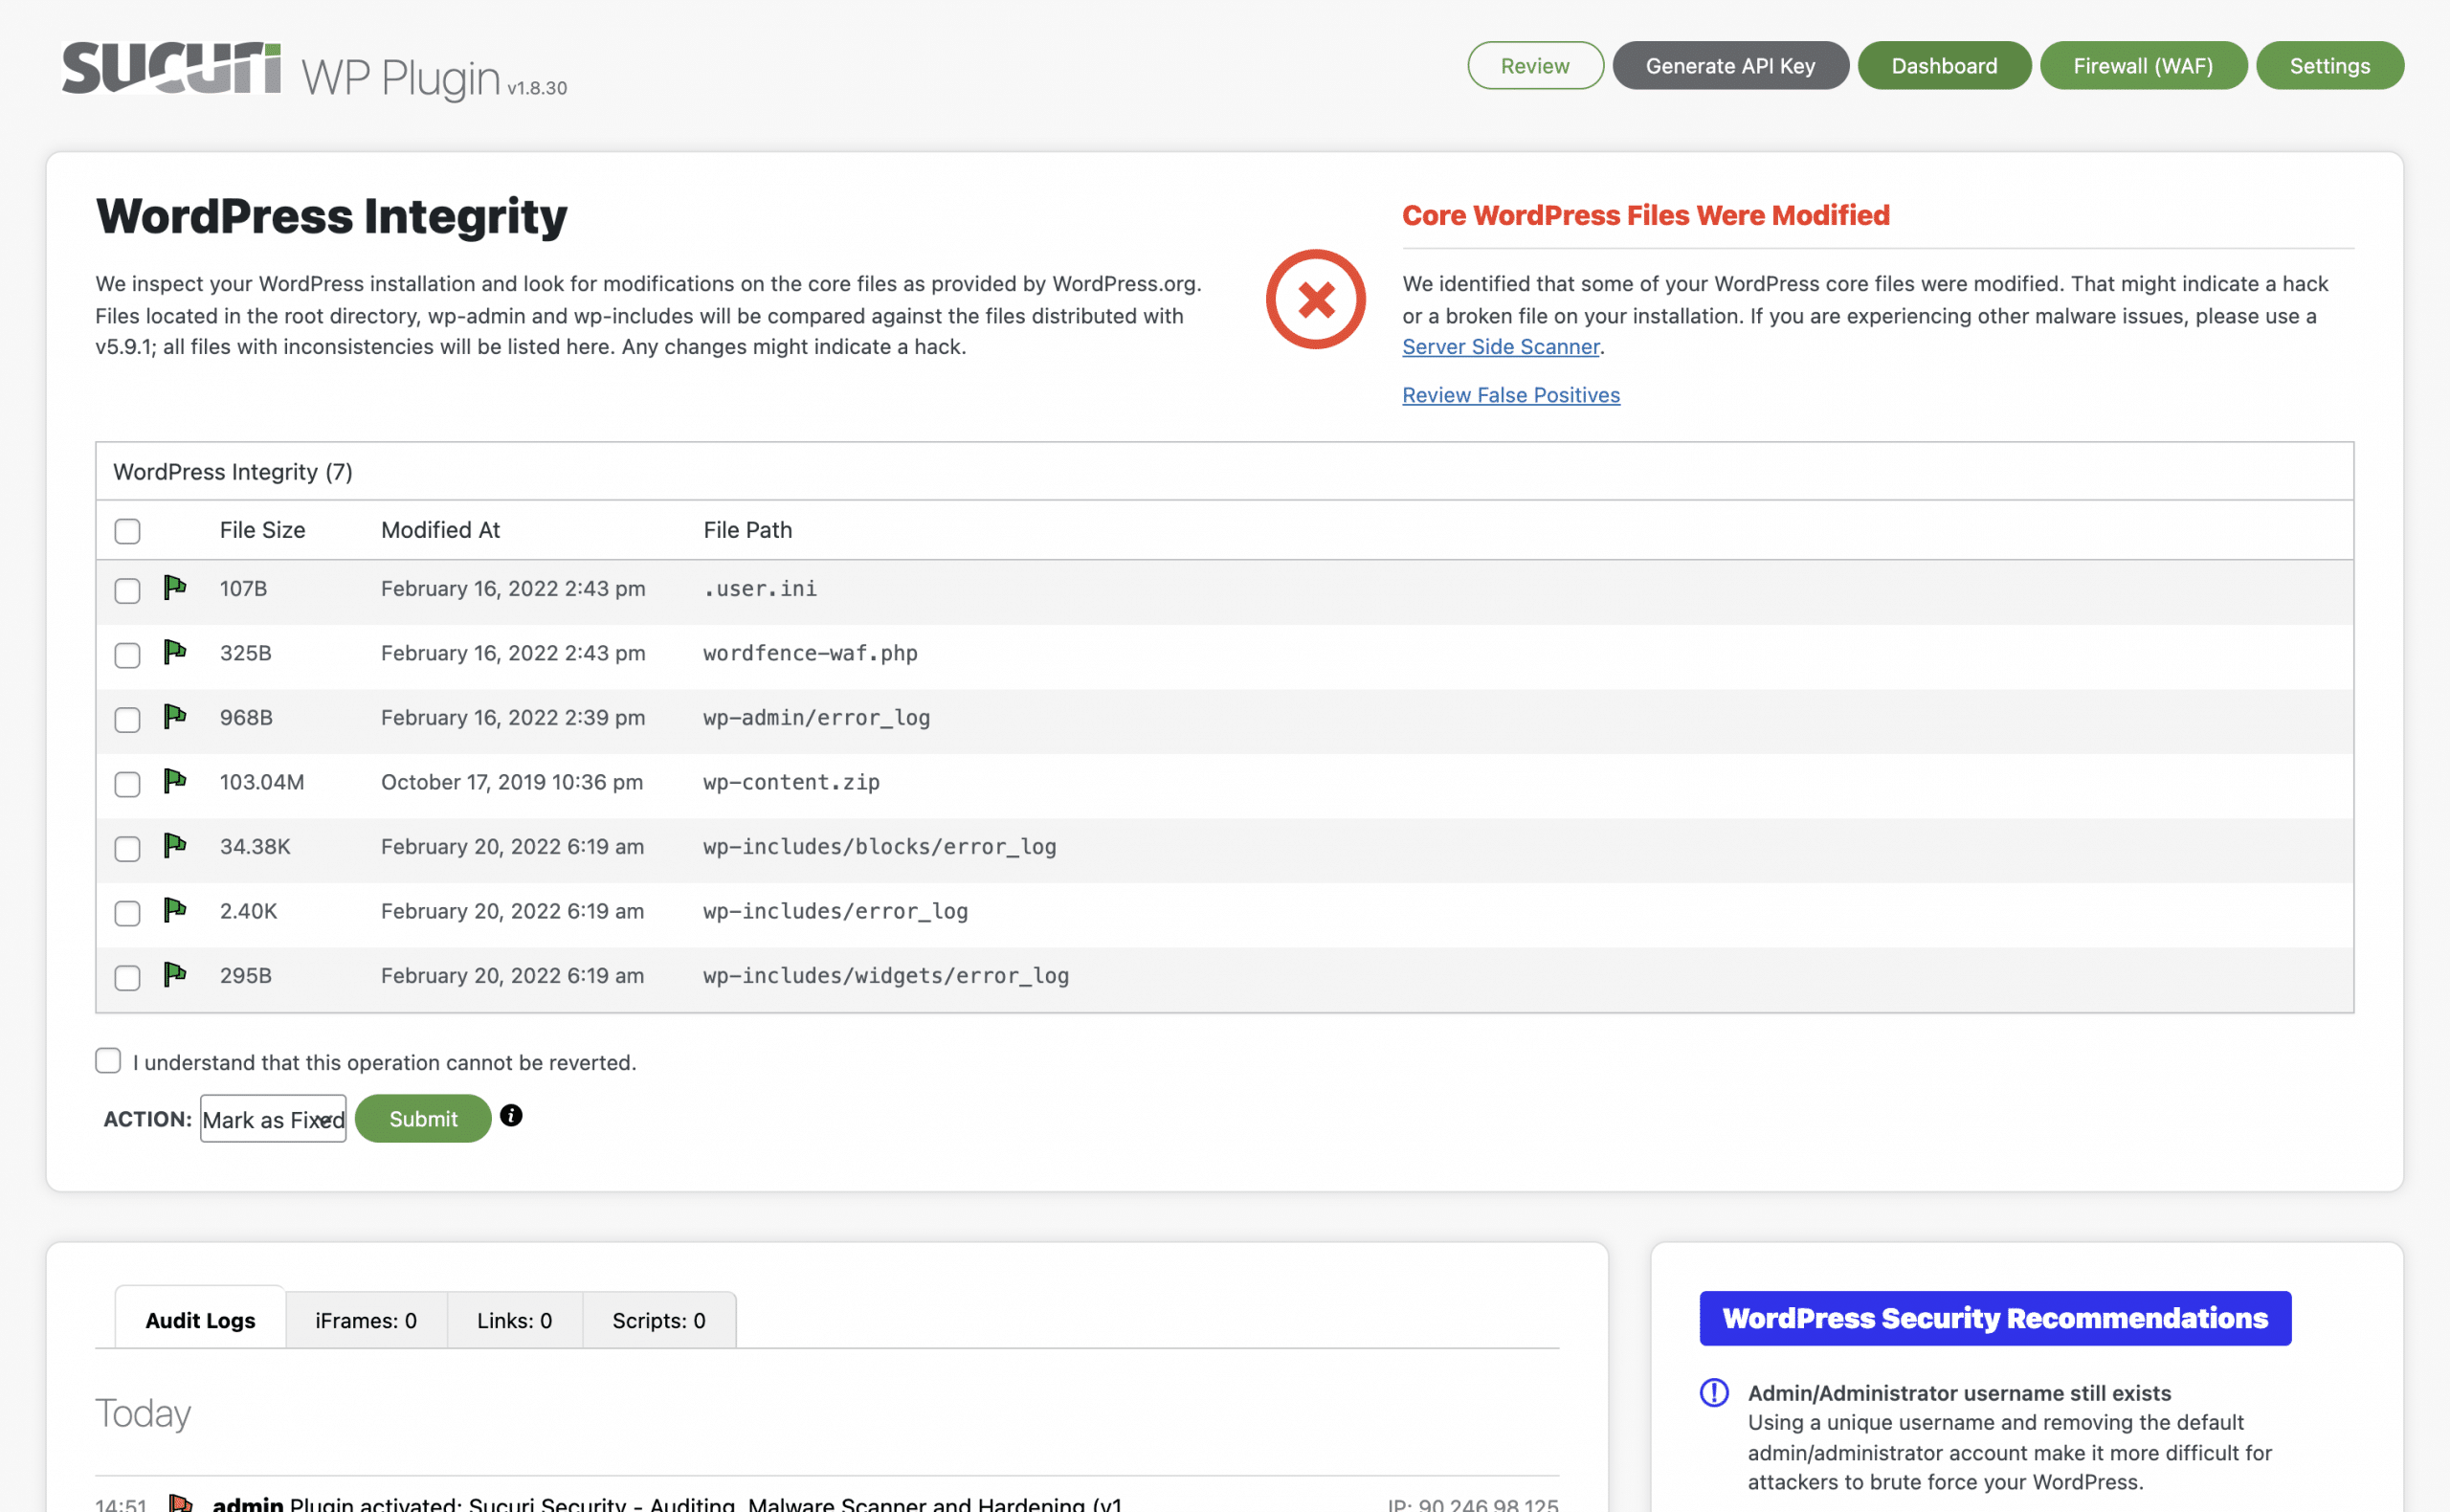Click file path .user.ini
Screen dimensions: 2450x1512
[x=760, y=588]
